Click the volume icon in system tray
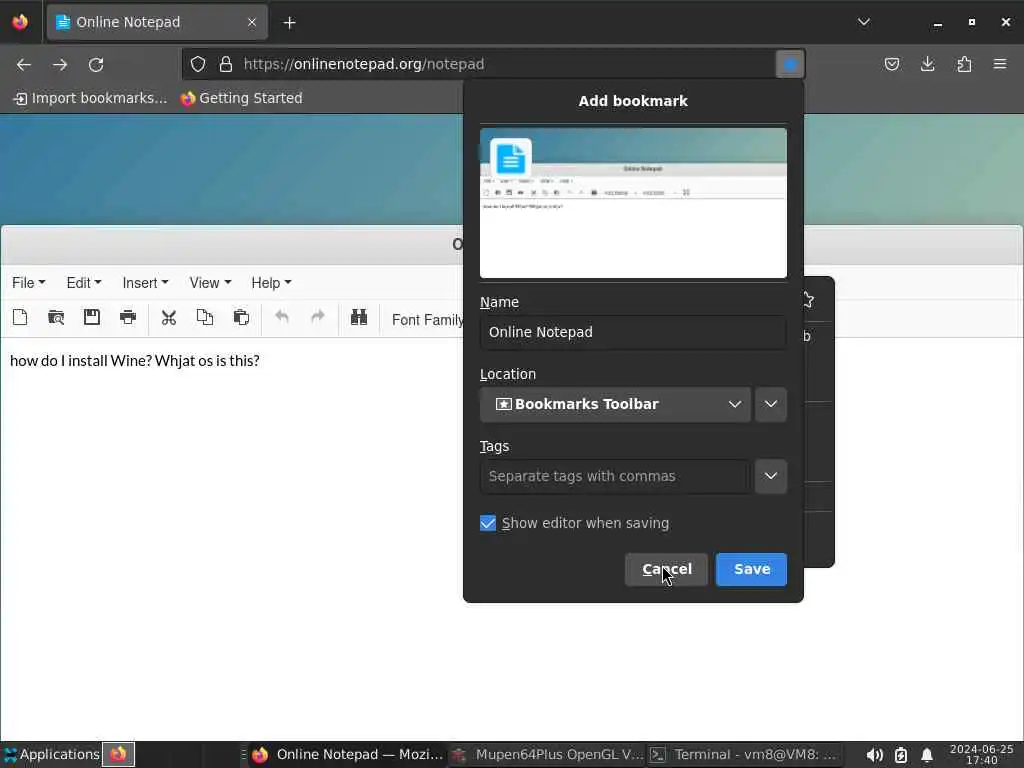1024x768 pixels. pyautogui.click(x=874, y=755)
